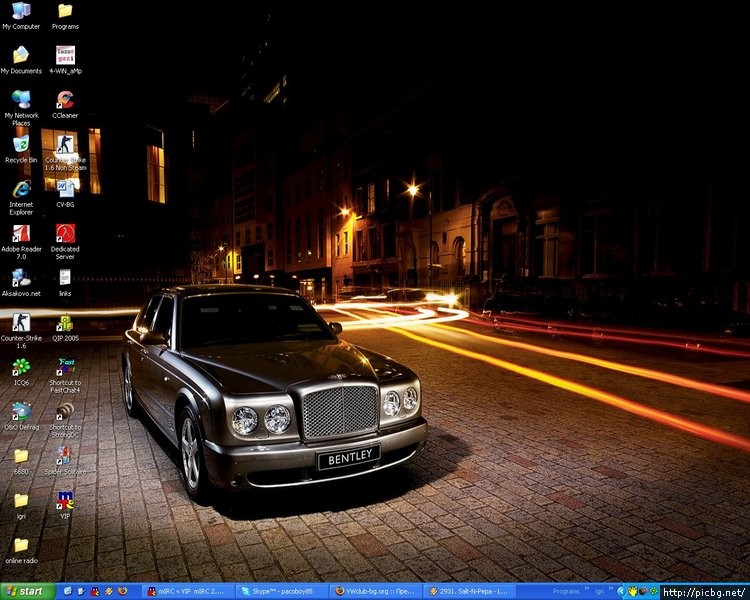Expand the igri toolbar chevron
The image size is (750, 600).
tap(611, 588)
